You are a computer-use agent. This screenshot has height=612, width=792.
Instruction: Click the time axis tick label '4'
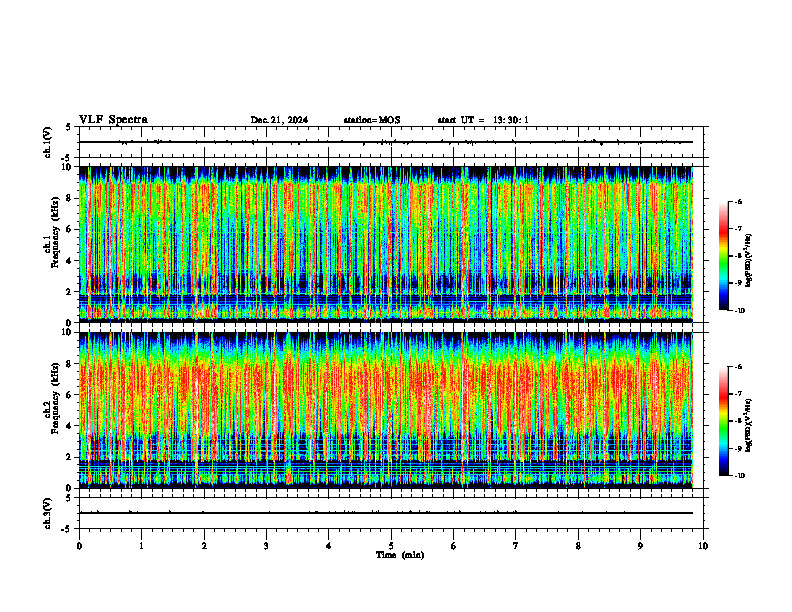[x=329, y=546]
